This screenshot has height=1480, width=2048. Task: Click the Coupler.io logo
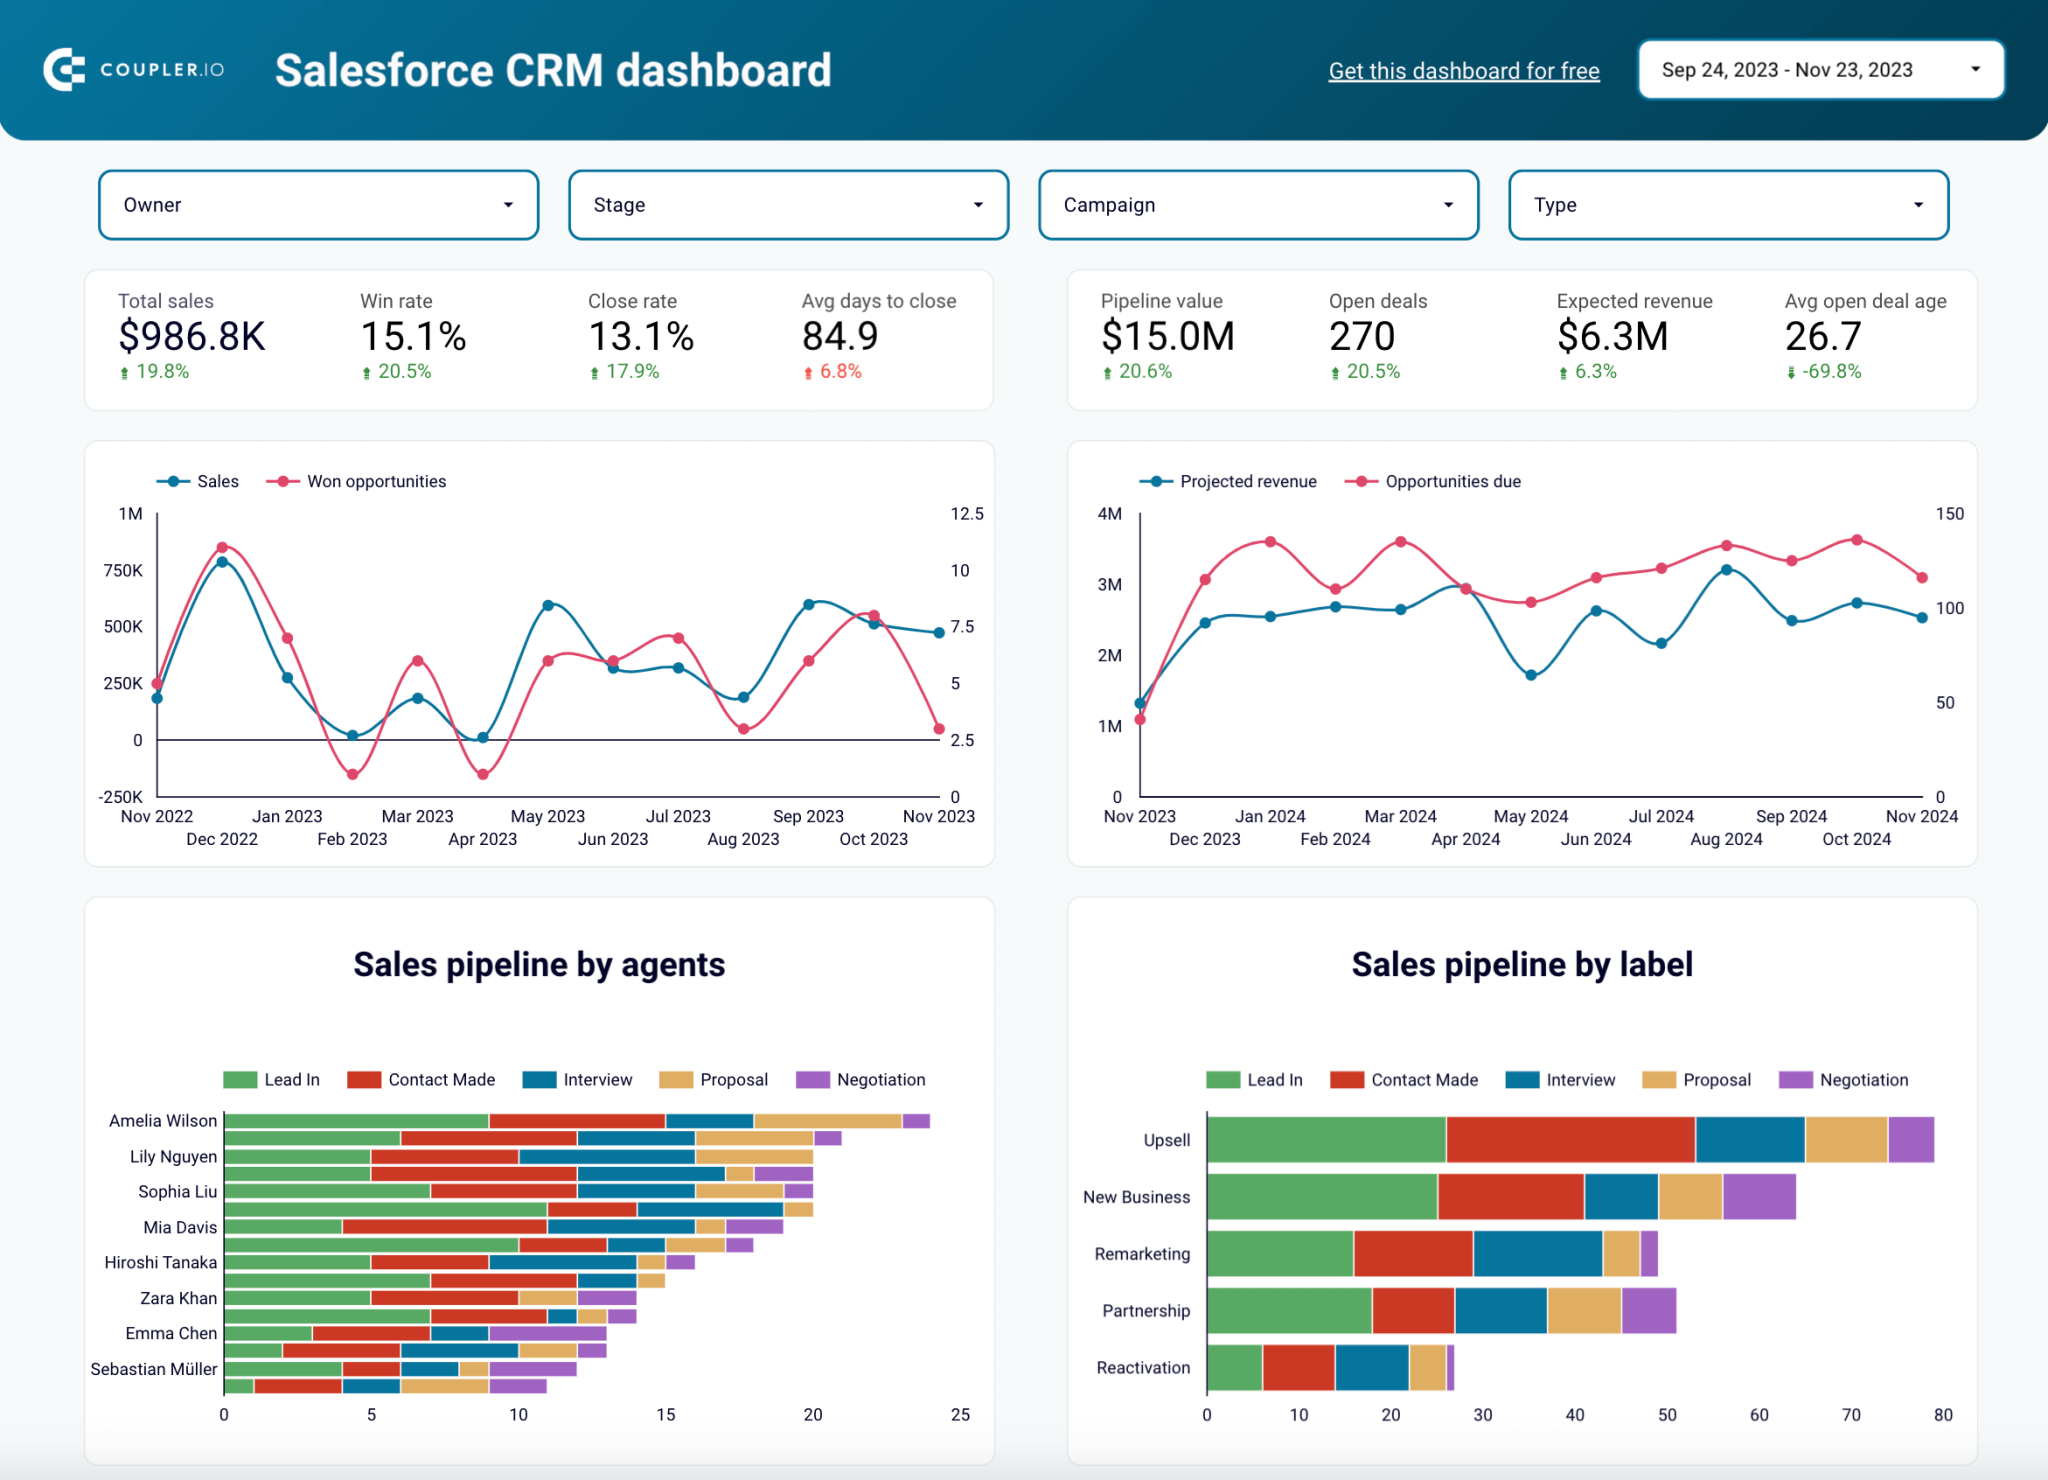[x=131, y=69]
